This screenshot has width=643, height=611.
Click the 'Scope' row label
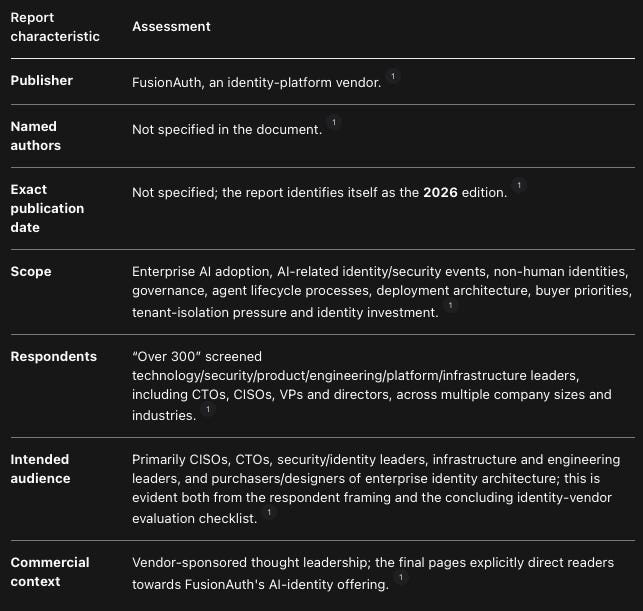click(x=31, y=271)
